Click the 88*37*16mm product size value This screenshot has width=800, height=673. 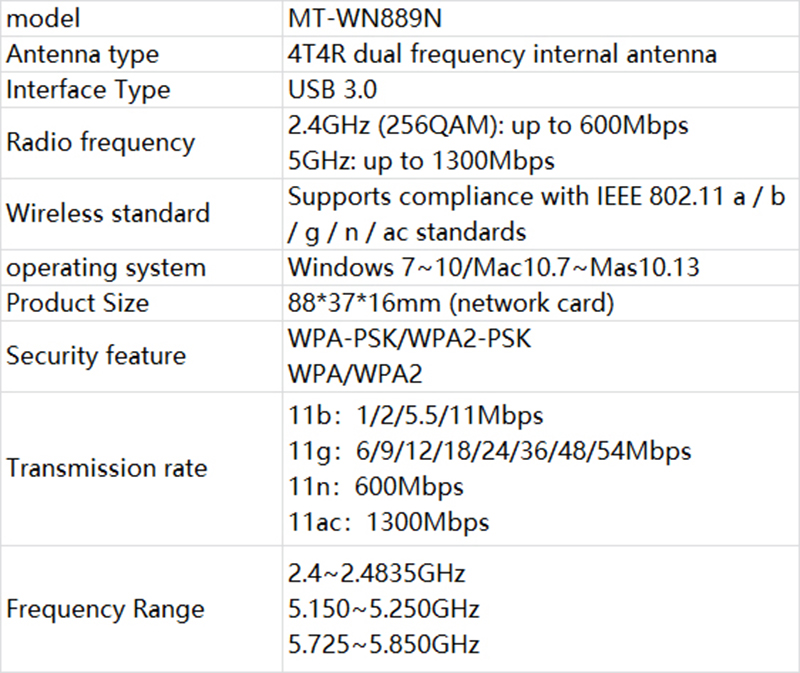pyautogui.click(x=449, y=303)
